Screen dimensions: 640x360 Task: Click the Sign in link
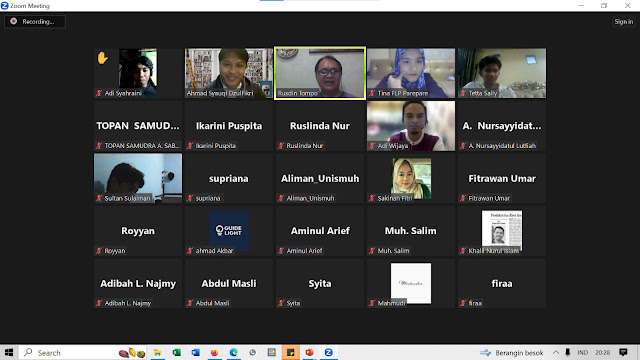(624, 22)
